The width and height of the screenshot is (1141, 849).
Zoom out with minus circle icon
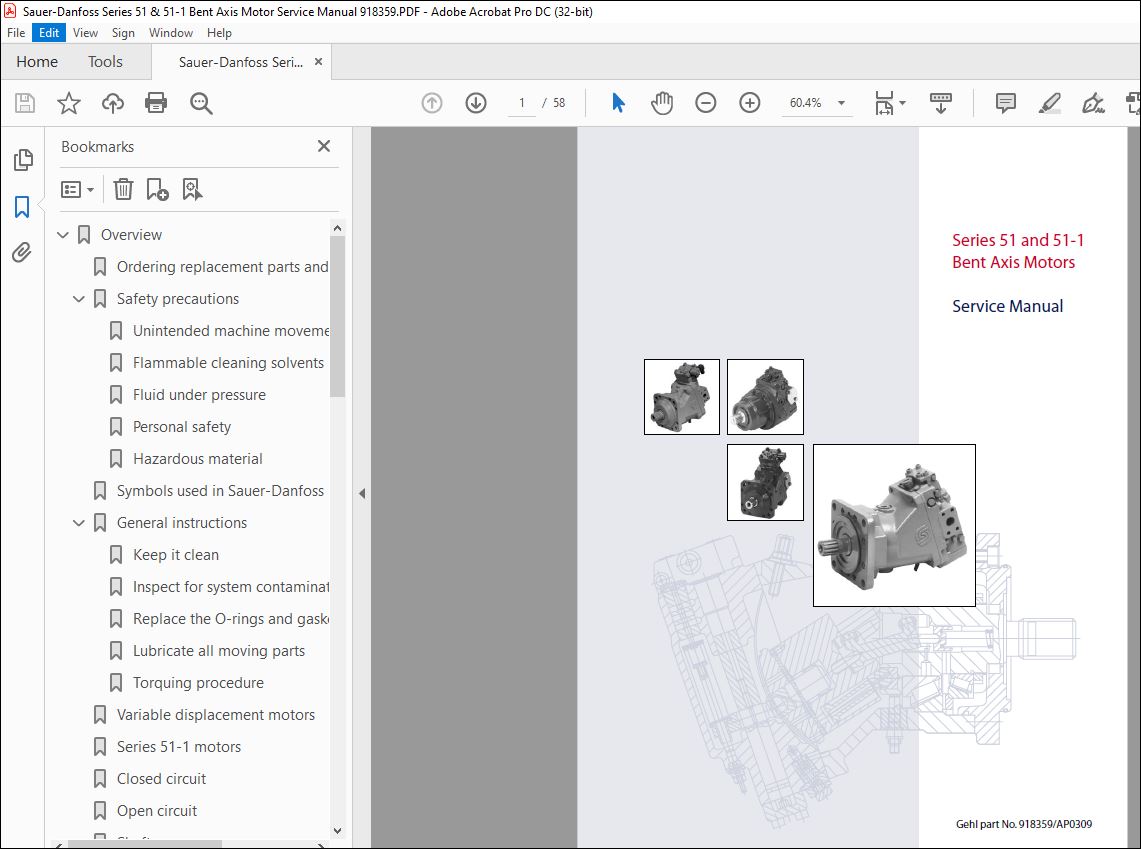coord(705,103)
